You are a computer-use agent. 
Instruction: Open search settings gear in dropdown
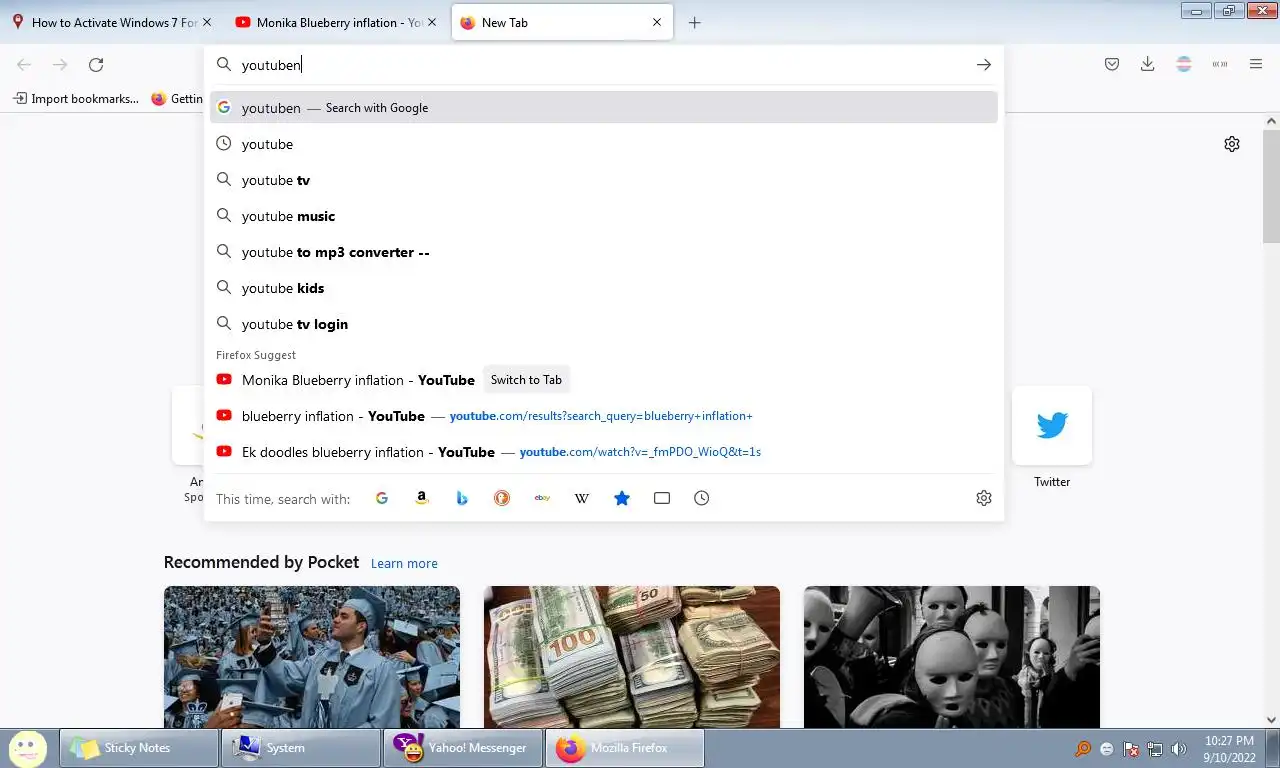tap(984, 498)
